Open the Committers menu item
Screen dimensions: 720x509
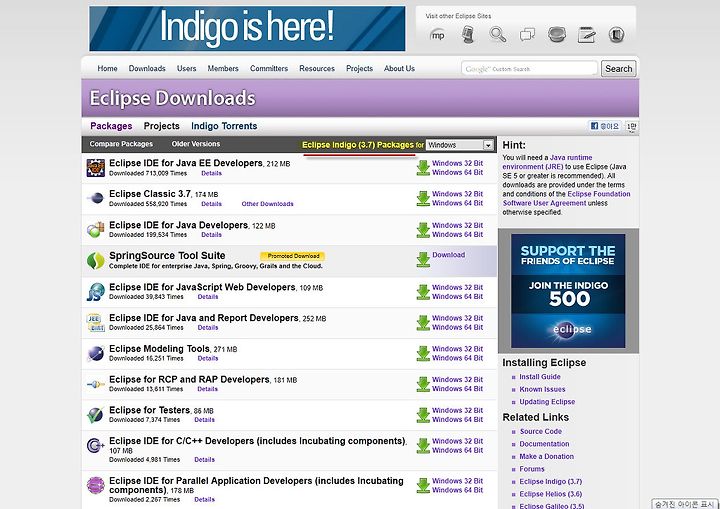[269, 68]
